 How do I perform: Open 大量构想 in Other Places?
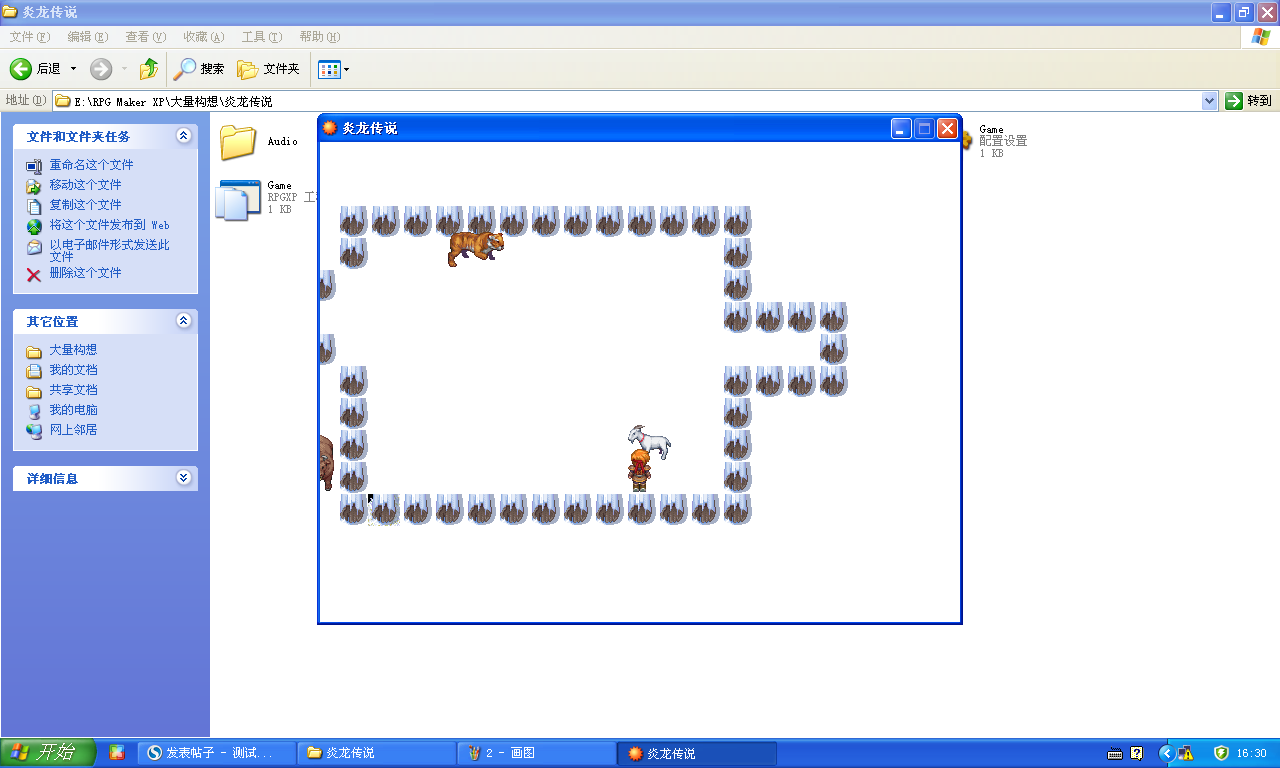click(x=73, y=350)
